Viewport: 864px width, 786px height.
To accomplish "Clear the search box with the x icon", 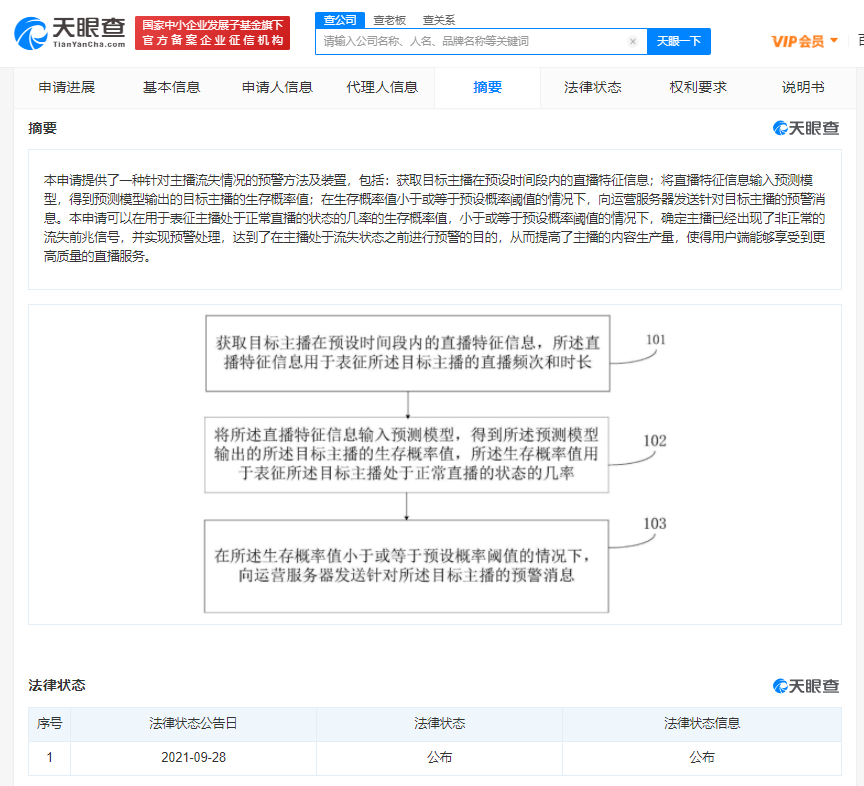I will [x=633, y=41].
